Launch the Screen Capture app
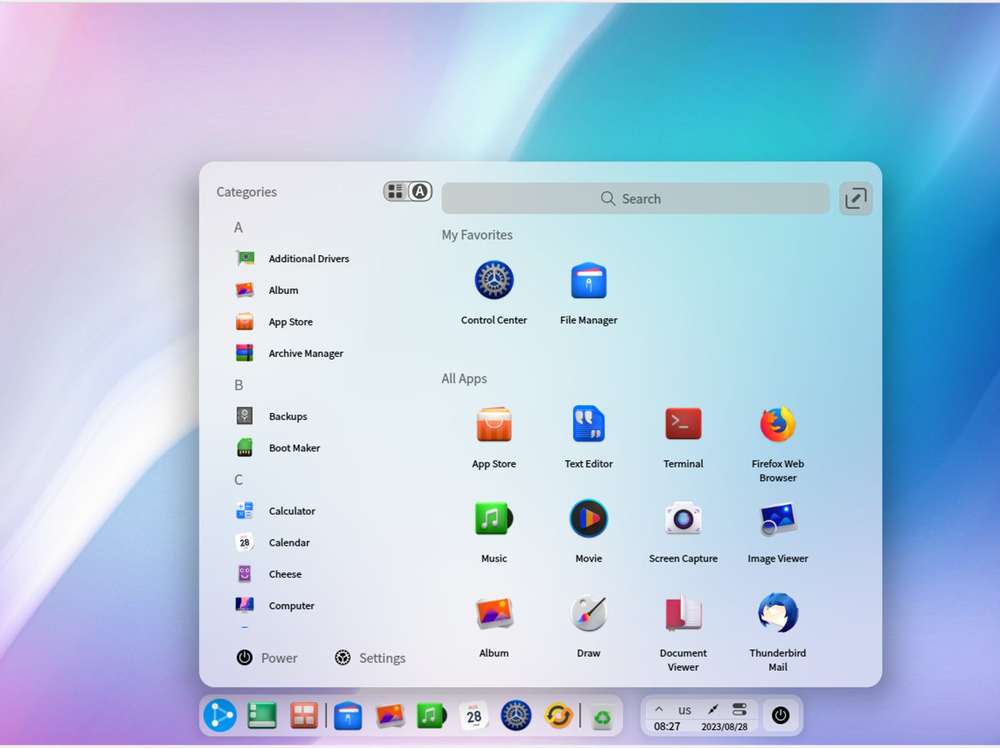The height and width of the screenshot is (748, 1000). coord(683,520)
